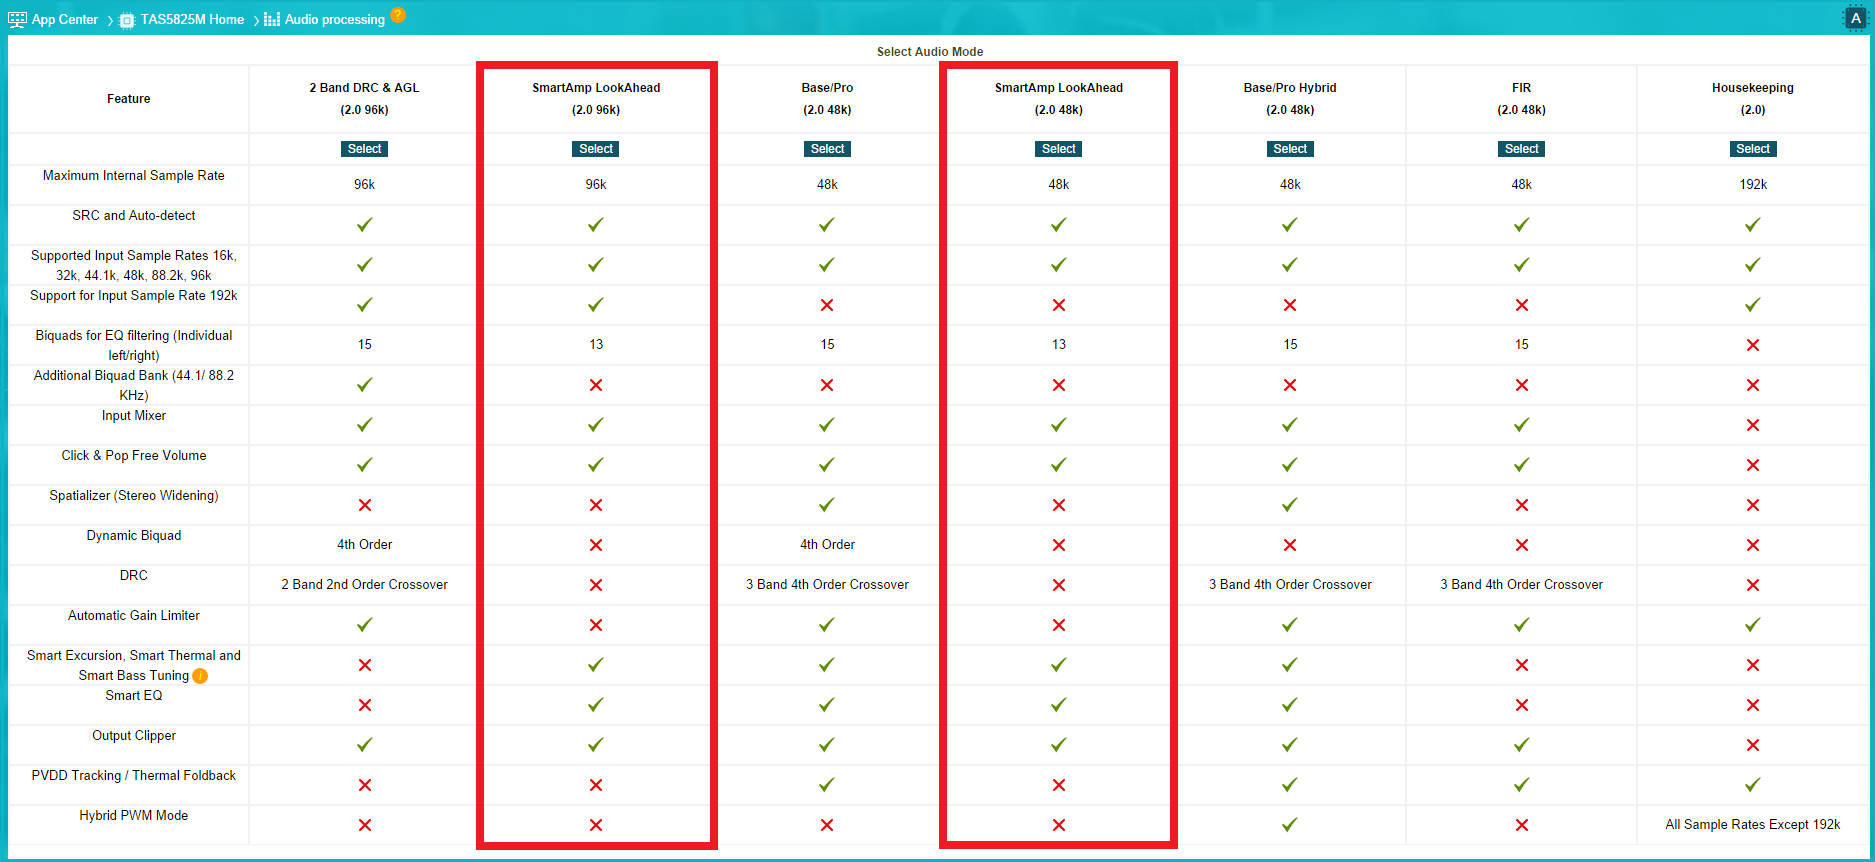Pick the Base/Pro Hybrid mode Select button
The image size is (1875, 862).
tap(1290, 149)
